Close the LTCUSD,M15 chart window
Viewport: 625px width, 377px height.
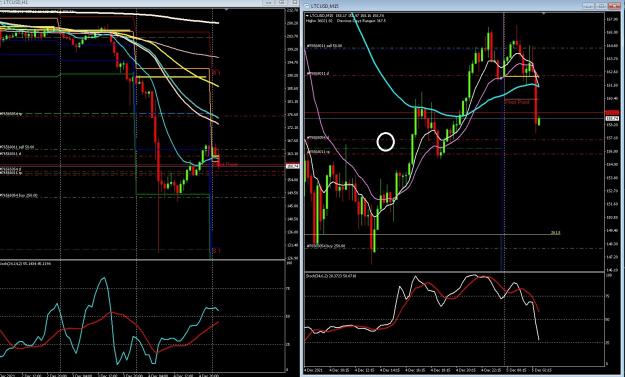[x=614, y=5]
